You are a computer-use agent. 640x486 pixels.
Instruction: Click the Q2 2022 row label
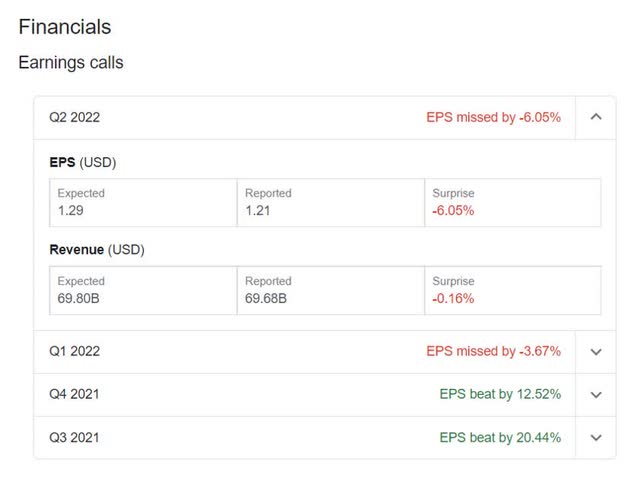pos(74,117)
